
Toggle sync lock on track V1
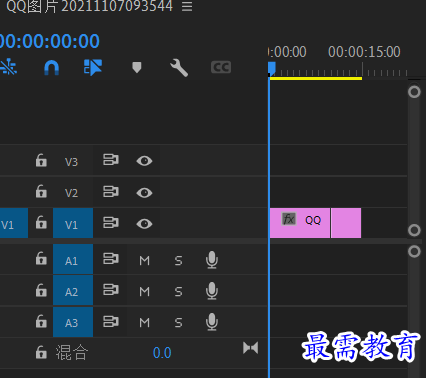coord(111,223)
